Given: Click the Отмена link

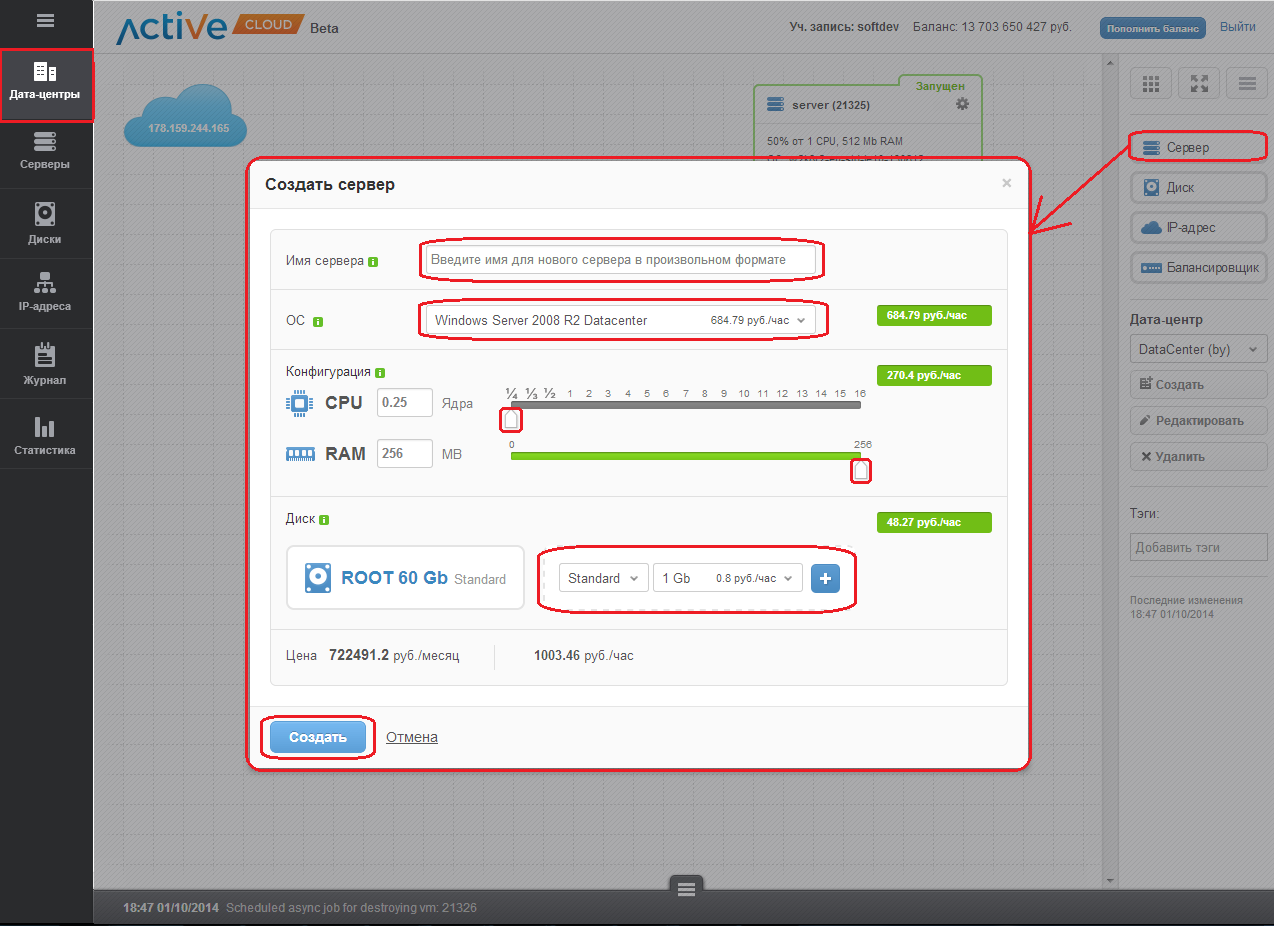Looking at the screenshot, I should pyautogui.click(x=412, y=737).
